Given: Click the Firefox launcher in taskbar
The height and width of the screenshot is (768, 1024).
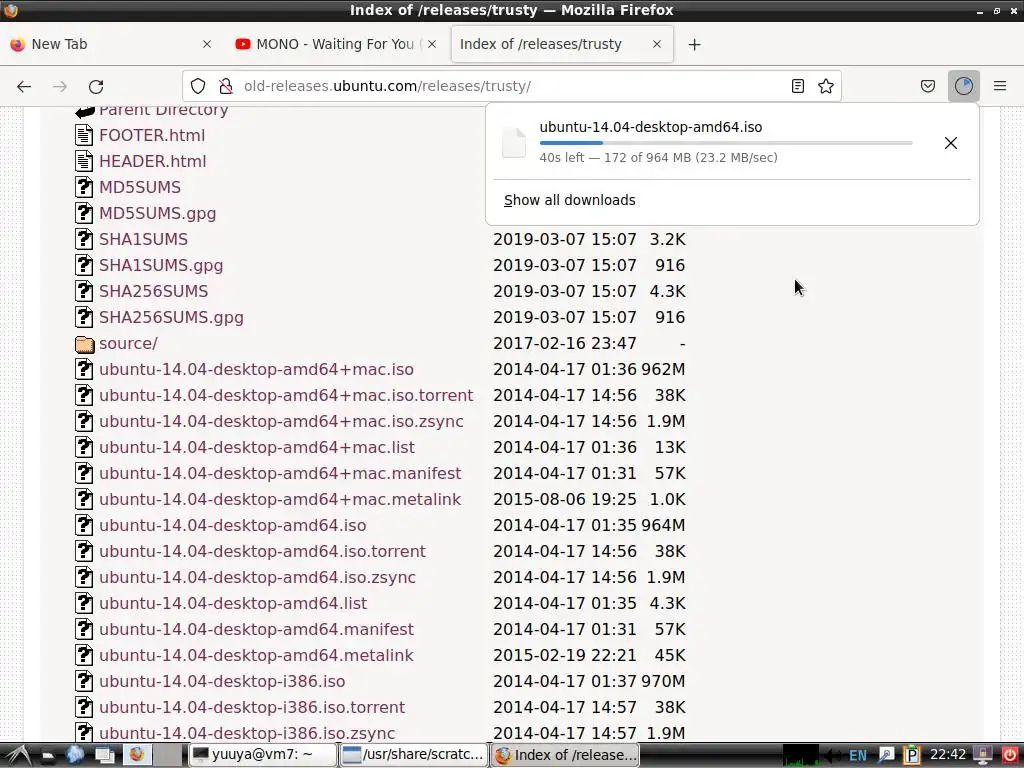Looking at the screenshot, I should tap(136, 755).
